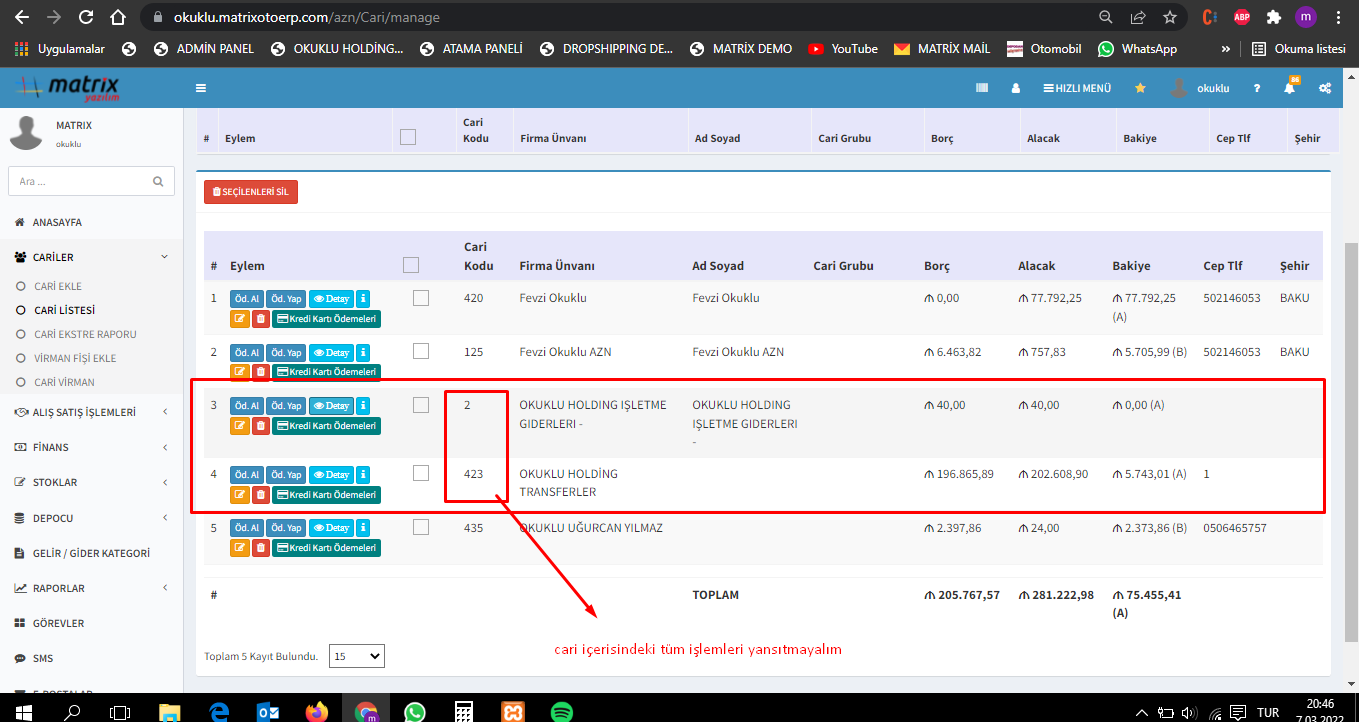Open the records-per-page dropdown showing 15
Image resolution: width=1359 pixels, height=722 pixels.
356,656
